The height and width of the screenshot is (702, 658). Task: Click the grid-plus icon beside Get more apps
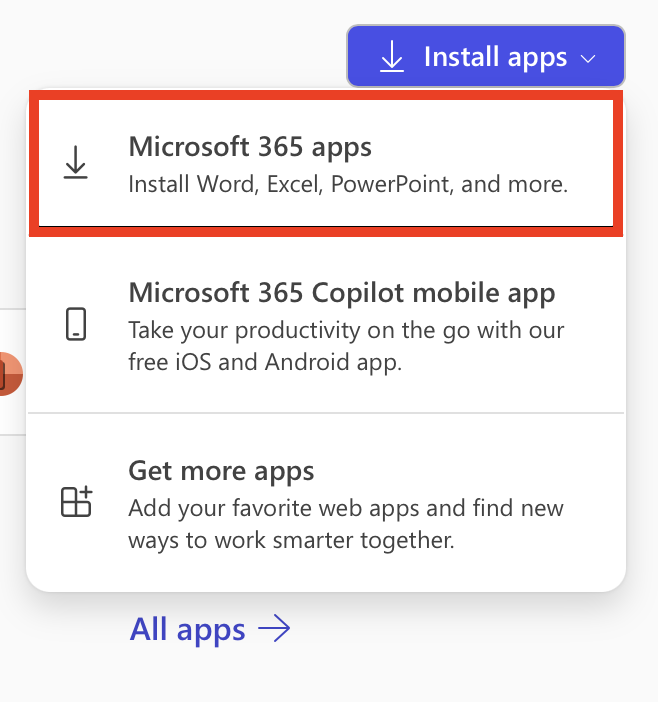pyautogui.click(x=76, y=501)
